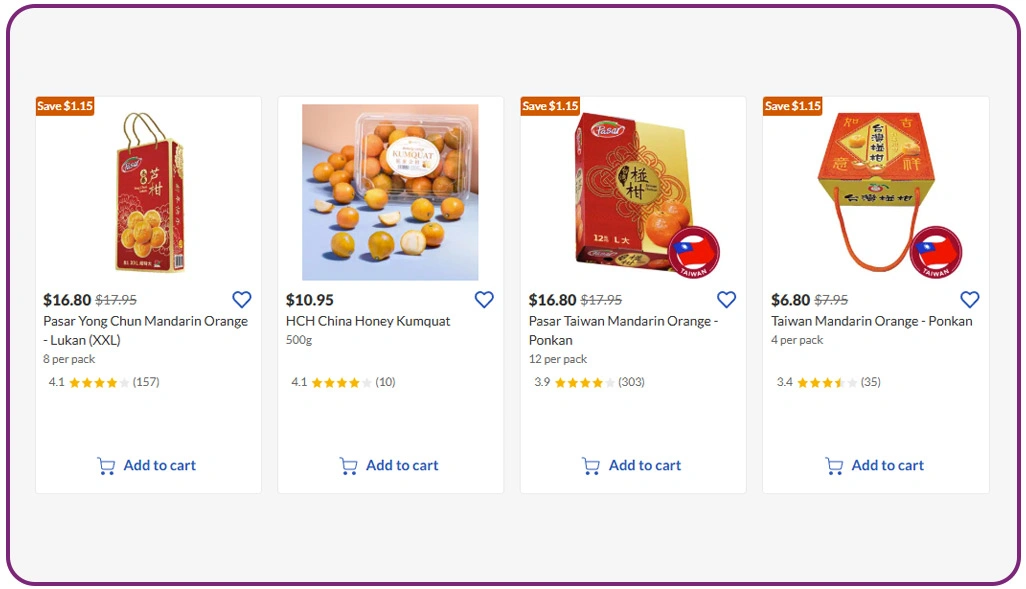Screen dimensions: 1026x589
Task: Click the cart icon beside Lukan Add to cart
Action: click(107, 465)
